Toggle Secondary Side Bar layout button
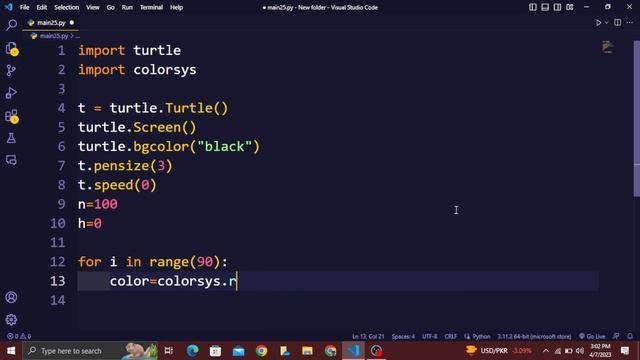The width and height of the screenshot is (640, 360). click(557, 7)
